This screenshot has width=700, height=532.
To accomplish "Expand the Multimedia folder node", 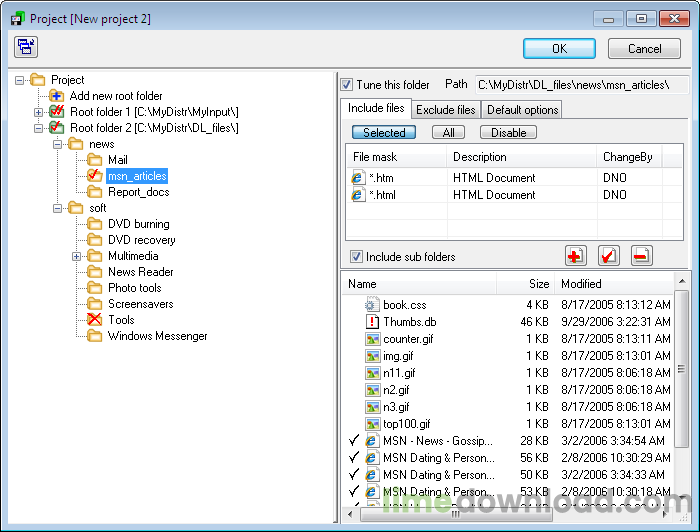I will coord(76,256).
